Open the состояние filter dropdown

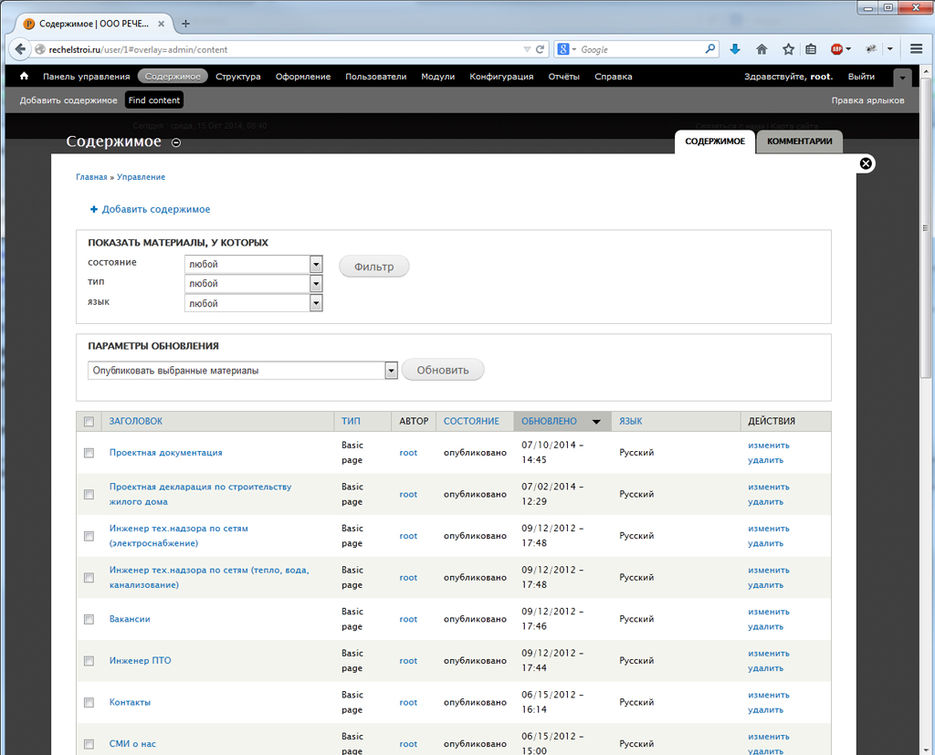(x=253, y=264)
